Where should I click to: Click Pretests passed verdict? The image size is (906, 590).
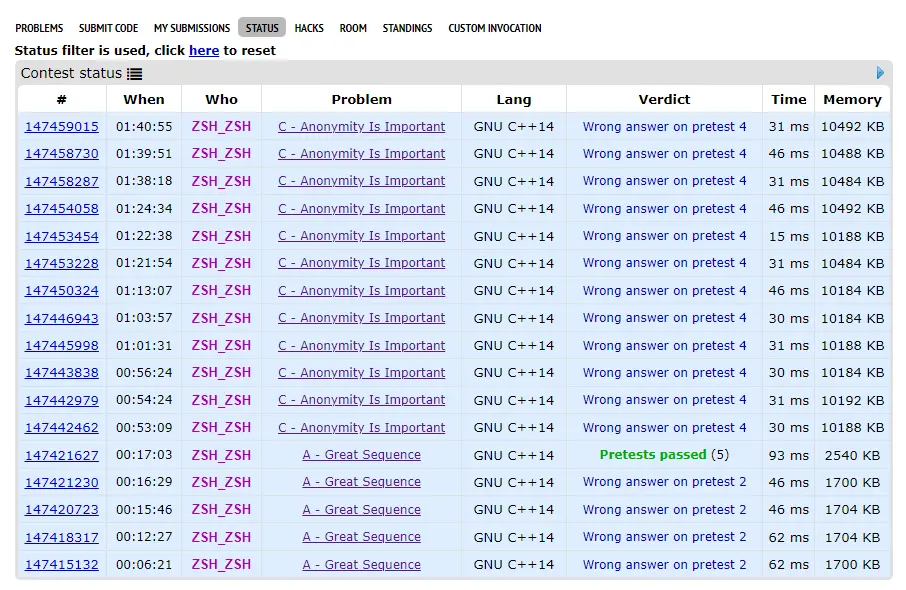[653, 455]
